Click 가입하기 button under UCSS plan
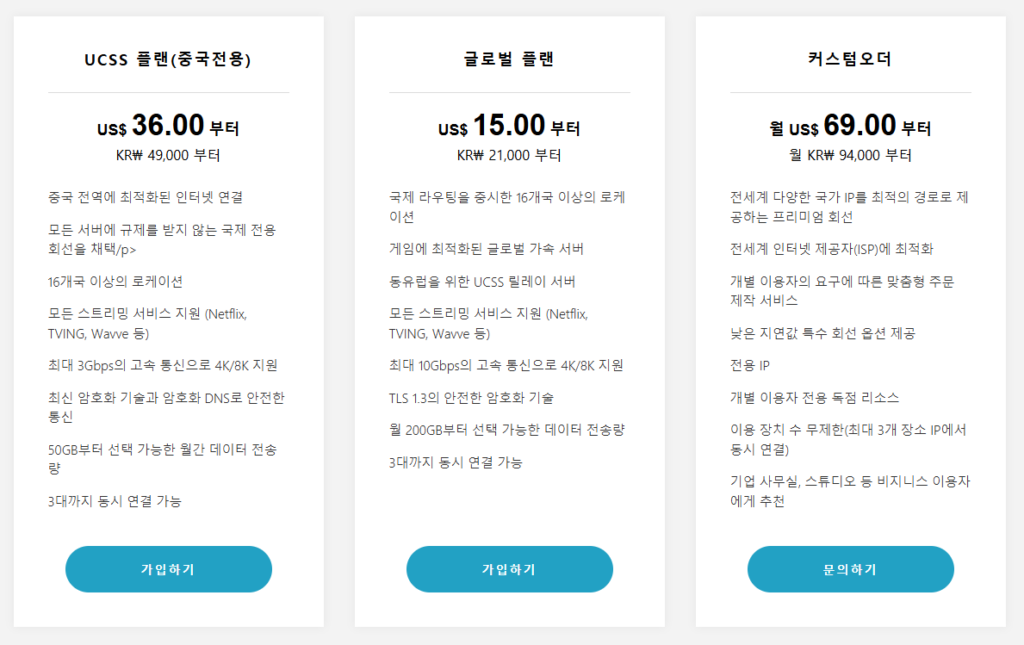This screenshot has height=645, width=1024. tap(168, 569)
